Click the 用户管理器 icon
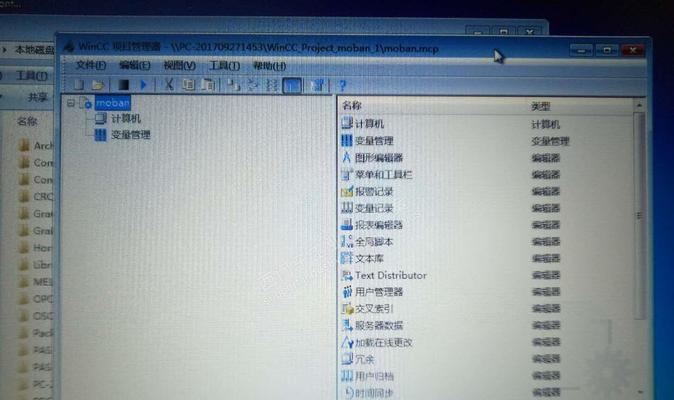The width and height of the screenshot is (674, 400). click(346, 292)
